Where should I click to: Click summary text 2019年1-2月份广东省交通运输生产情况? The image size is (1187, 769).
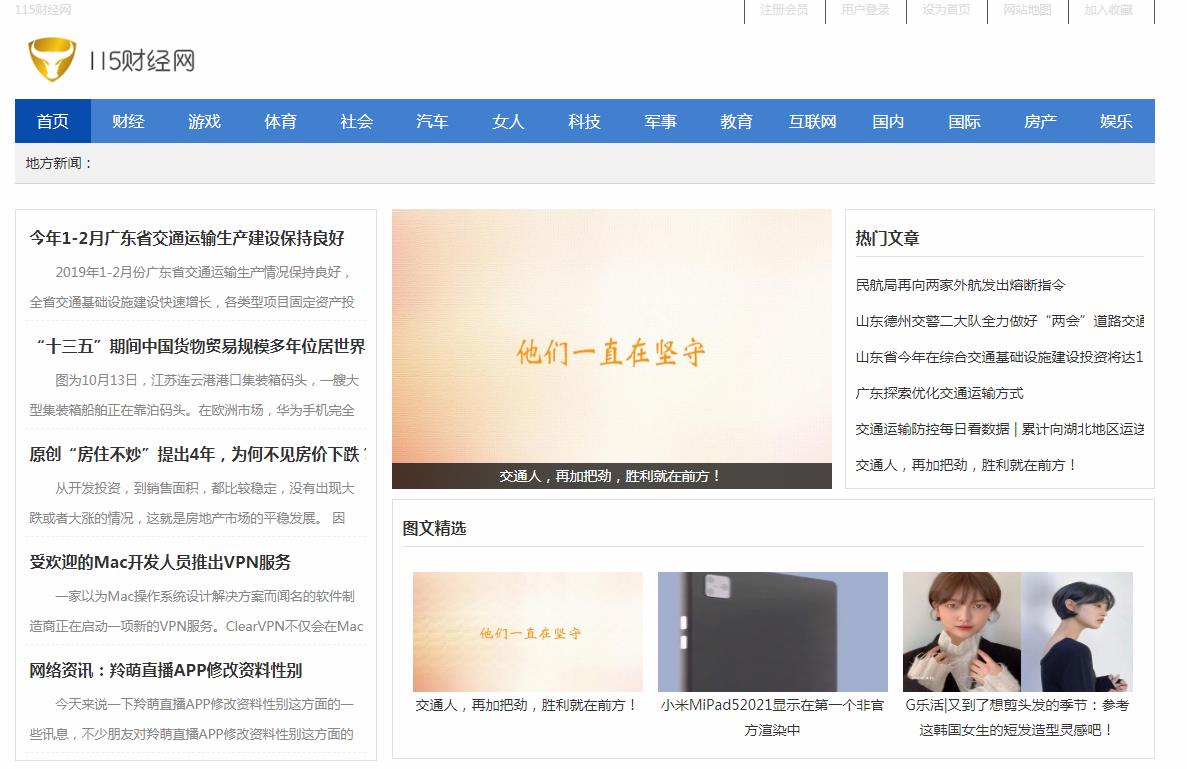192,287
